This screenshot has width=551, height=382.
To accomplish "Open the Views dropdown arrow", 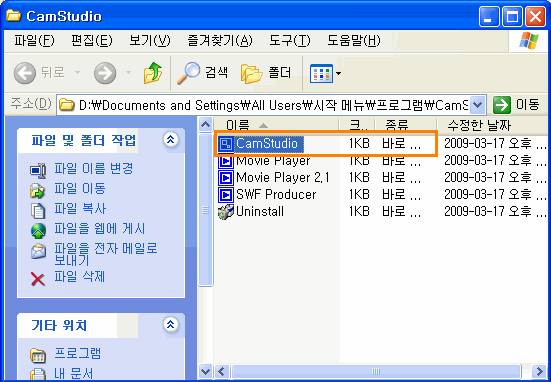I will [338, 73].
